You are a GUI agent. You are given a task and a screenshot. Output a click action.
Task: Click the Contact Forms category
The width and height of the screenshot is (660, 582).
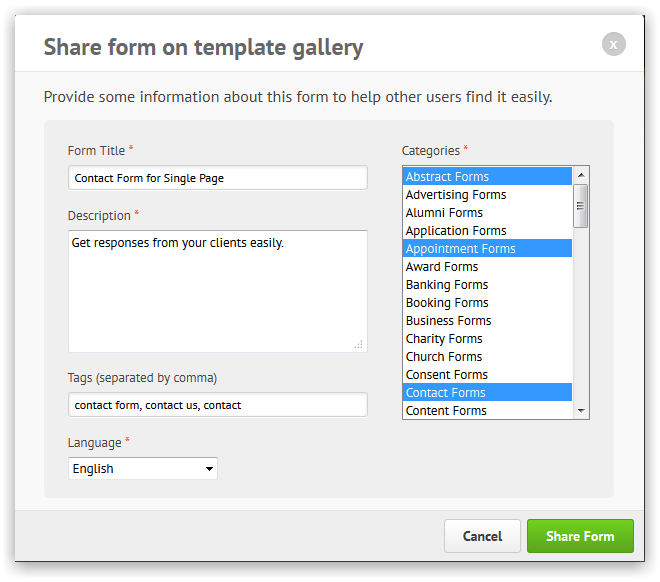click(487, 393)
